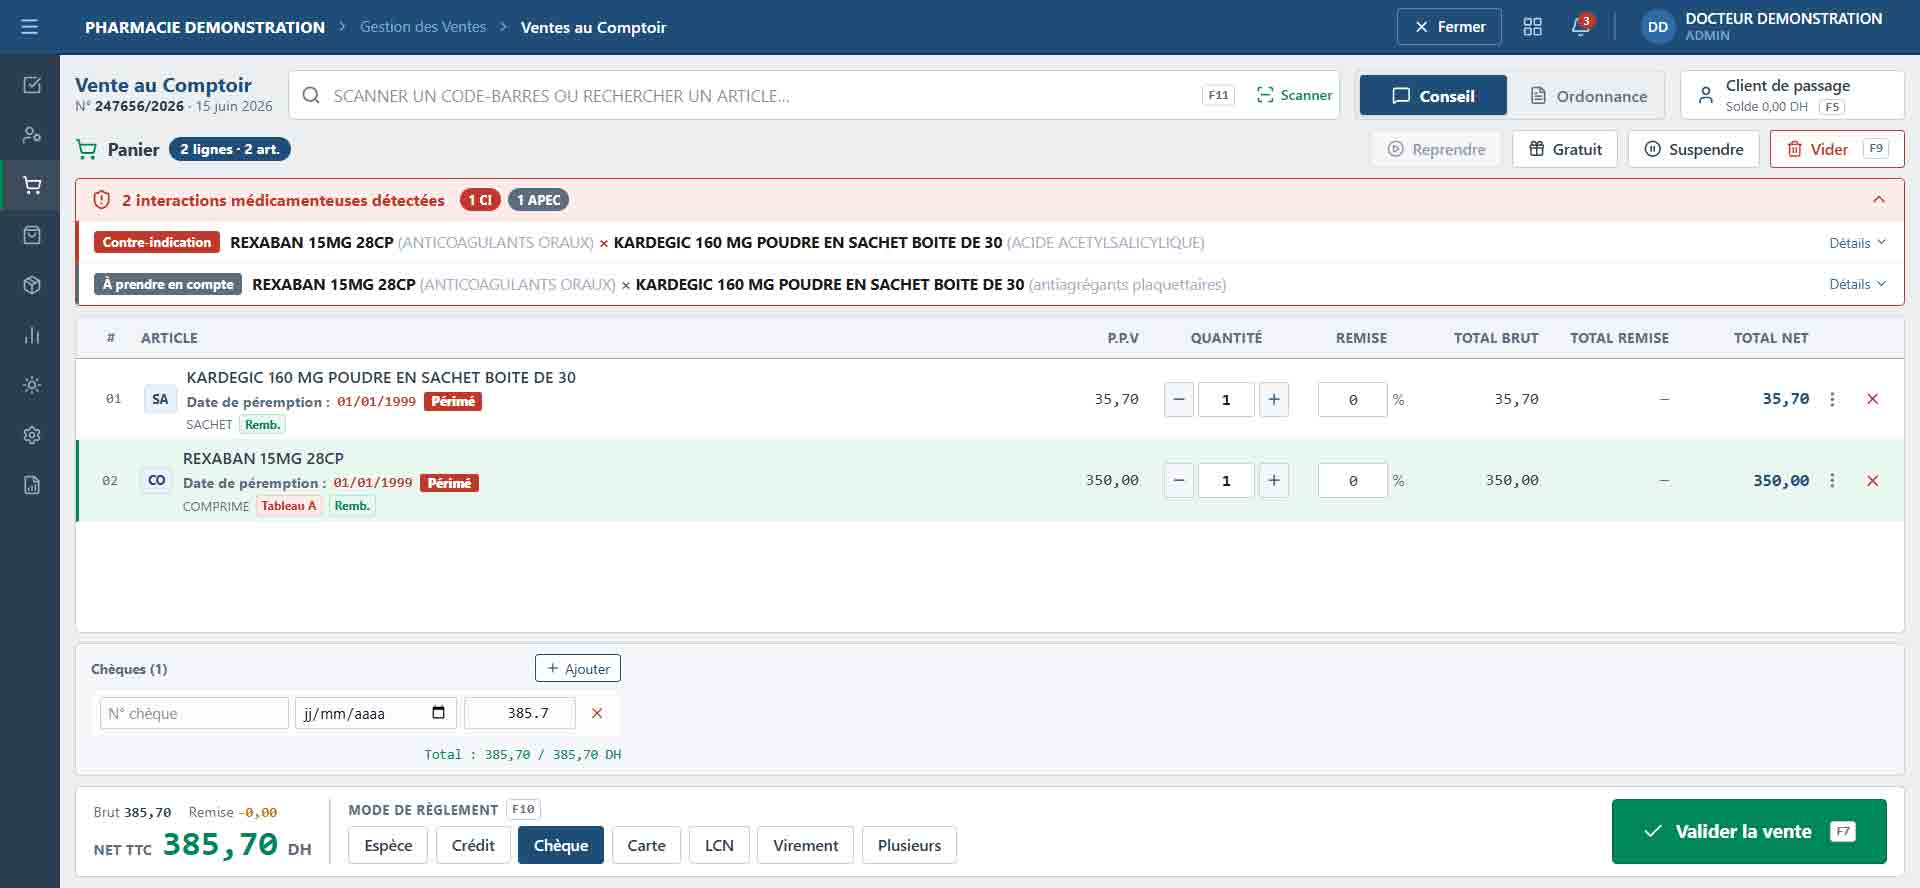The image size is (1920, 888).
Task: Click the cheque date field
Action: [375, 713]
